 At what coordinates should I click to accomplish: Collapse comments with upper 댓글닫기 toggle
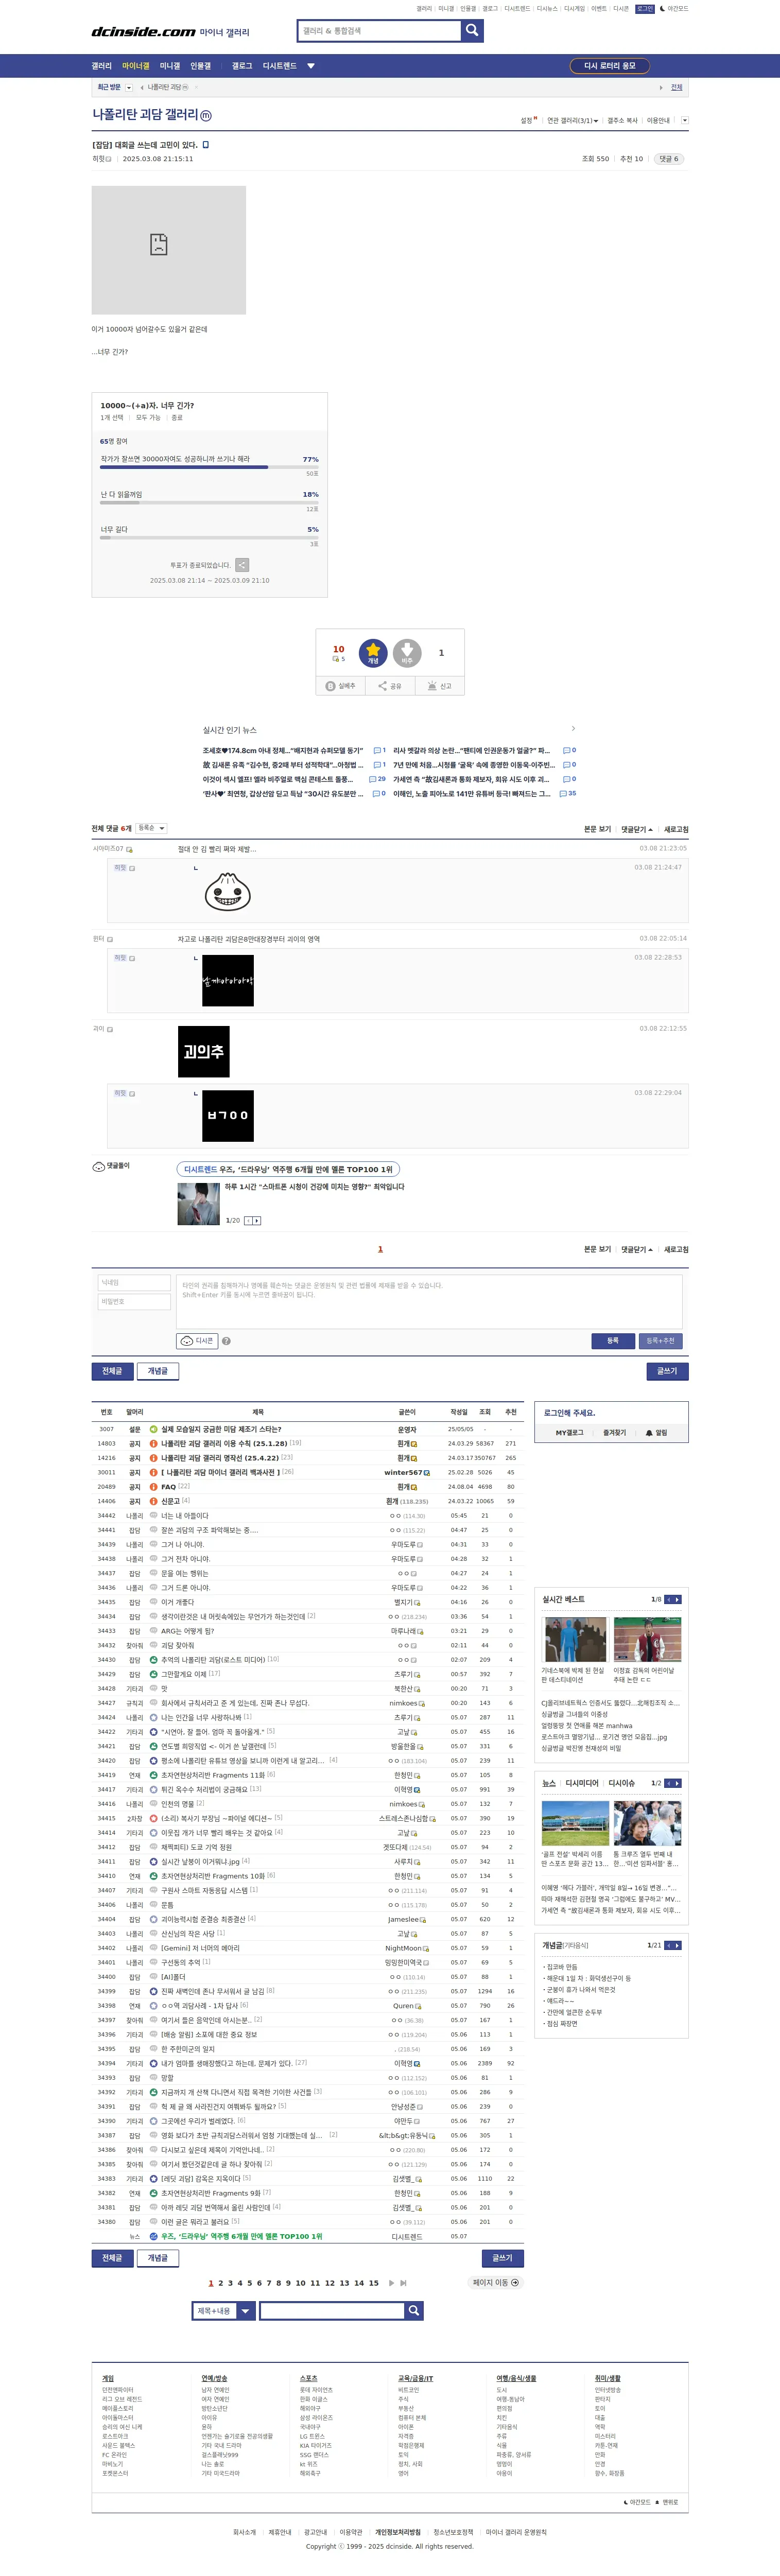[637, 829]
